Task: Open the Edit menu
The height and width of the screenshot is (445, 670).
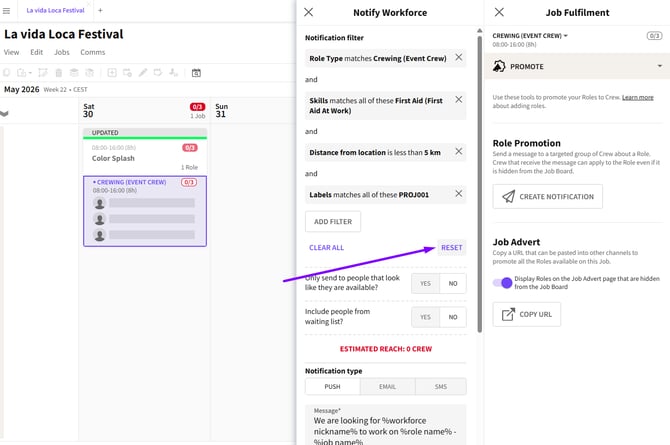Action: (x=37, y=52)
